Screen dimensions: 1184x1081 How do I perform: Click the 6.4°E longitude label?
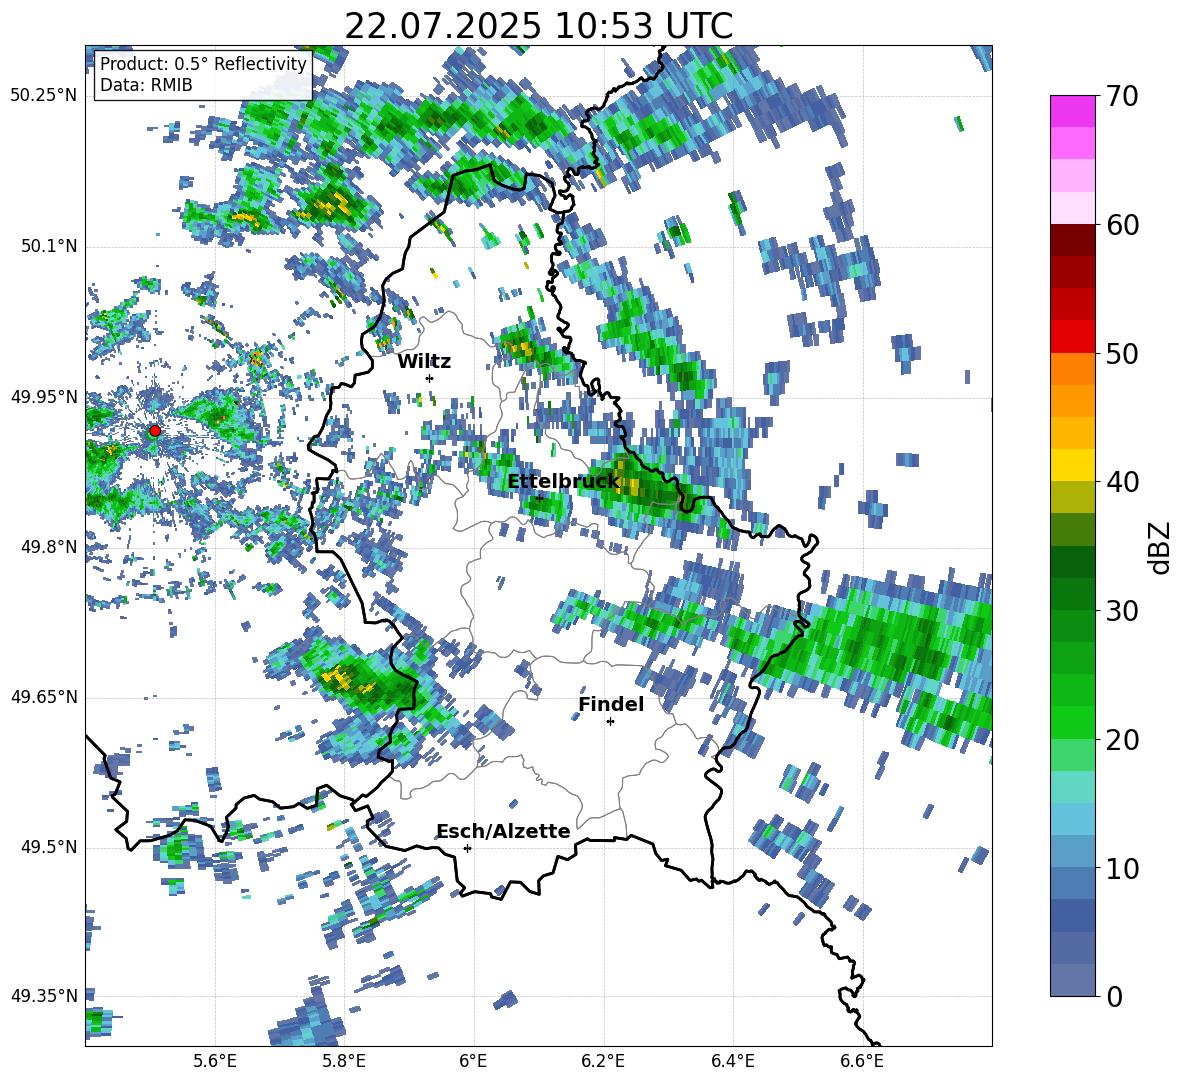coord(732,1061)
